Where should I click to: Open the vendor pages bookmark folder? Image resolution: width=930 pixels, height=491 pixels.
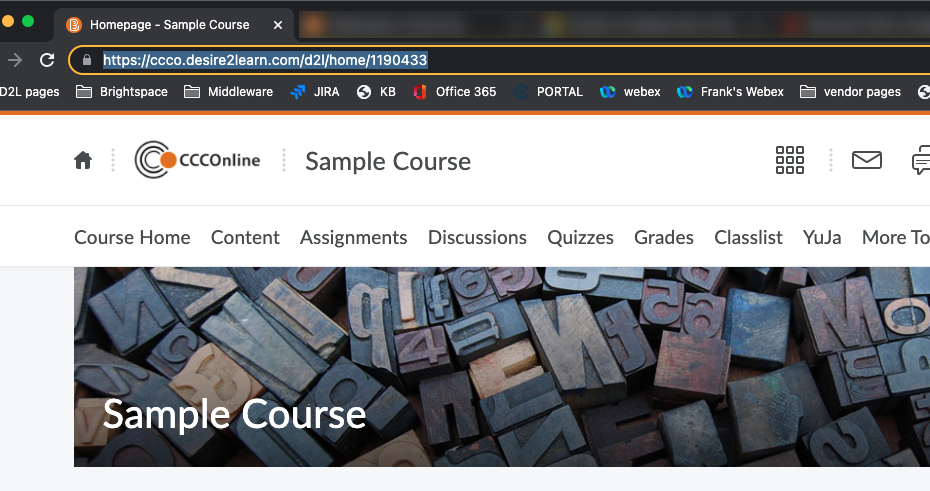851,92
